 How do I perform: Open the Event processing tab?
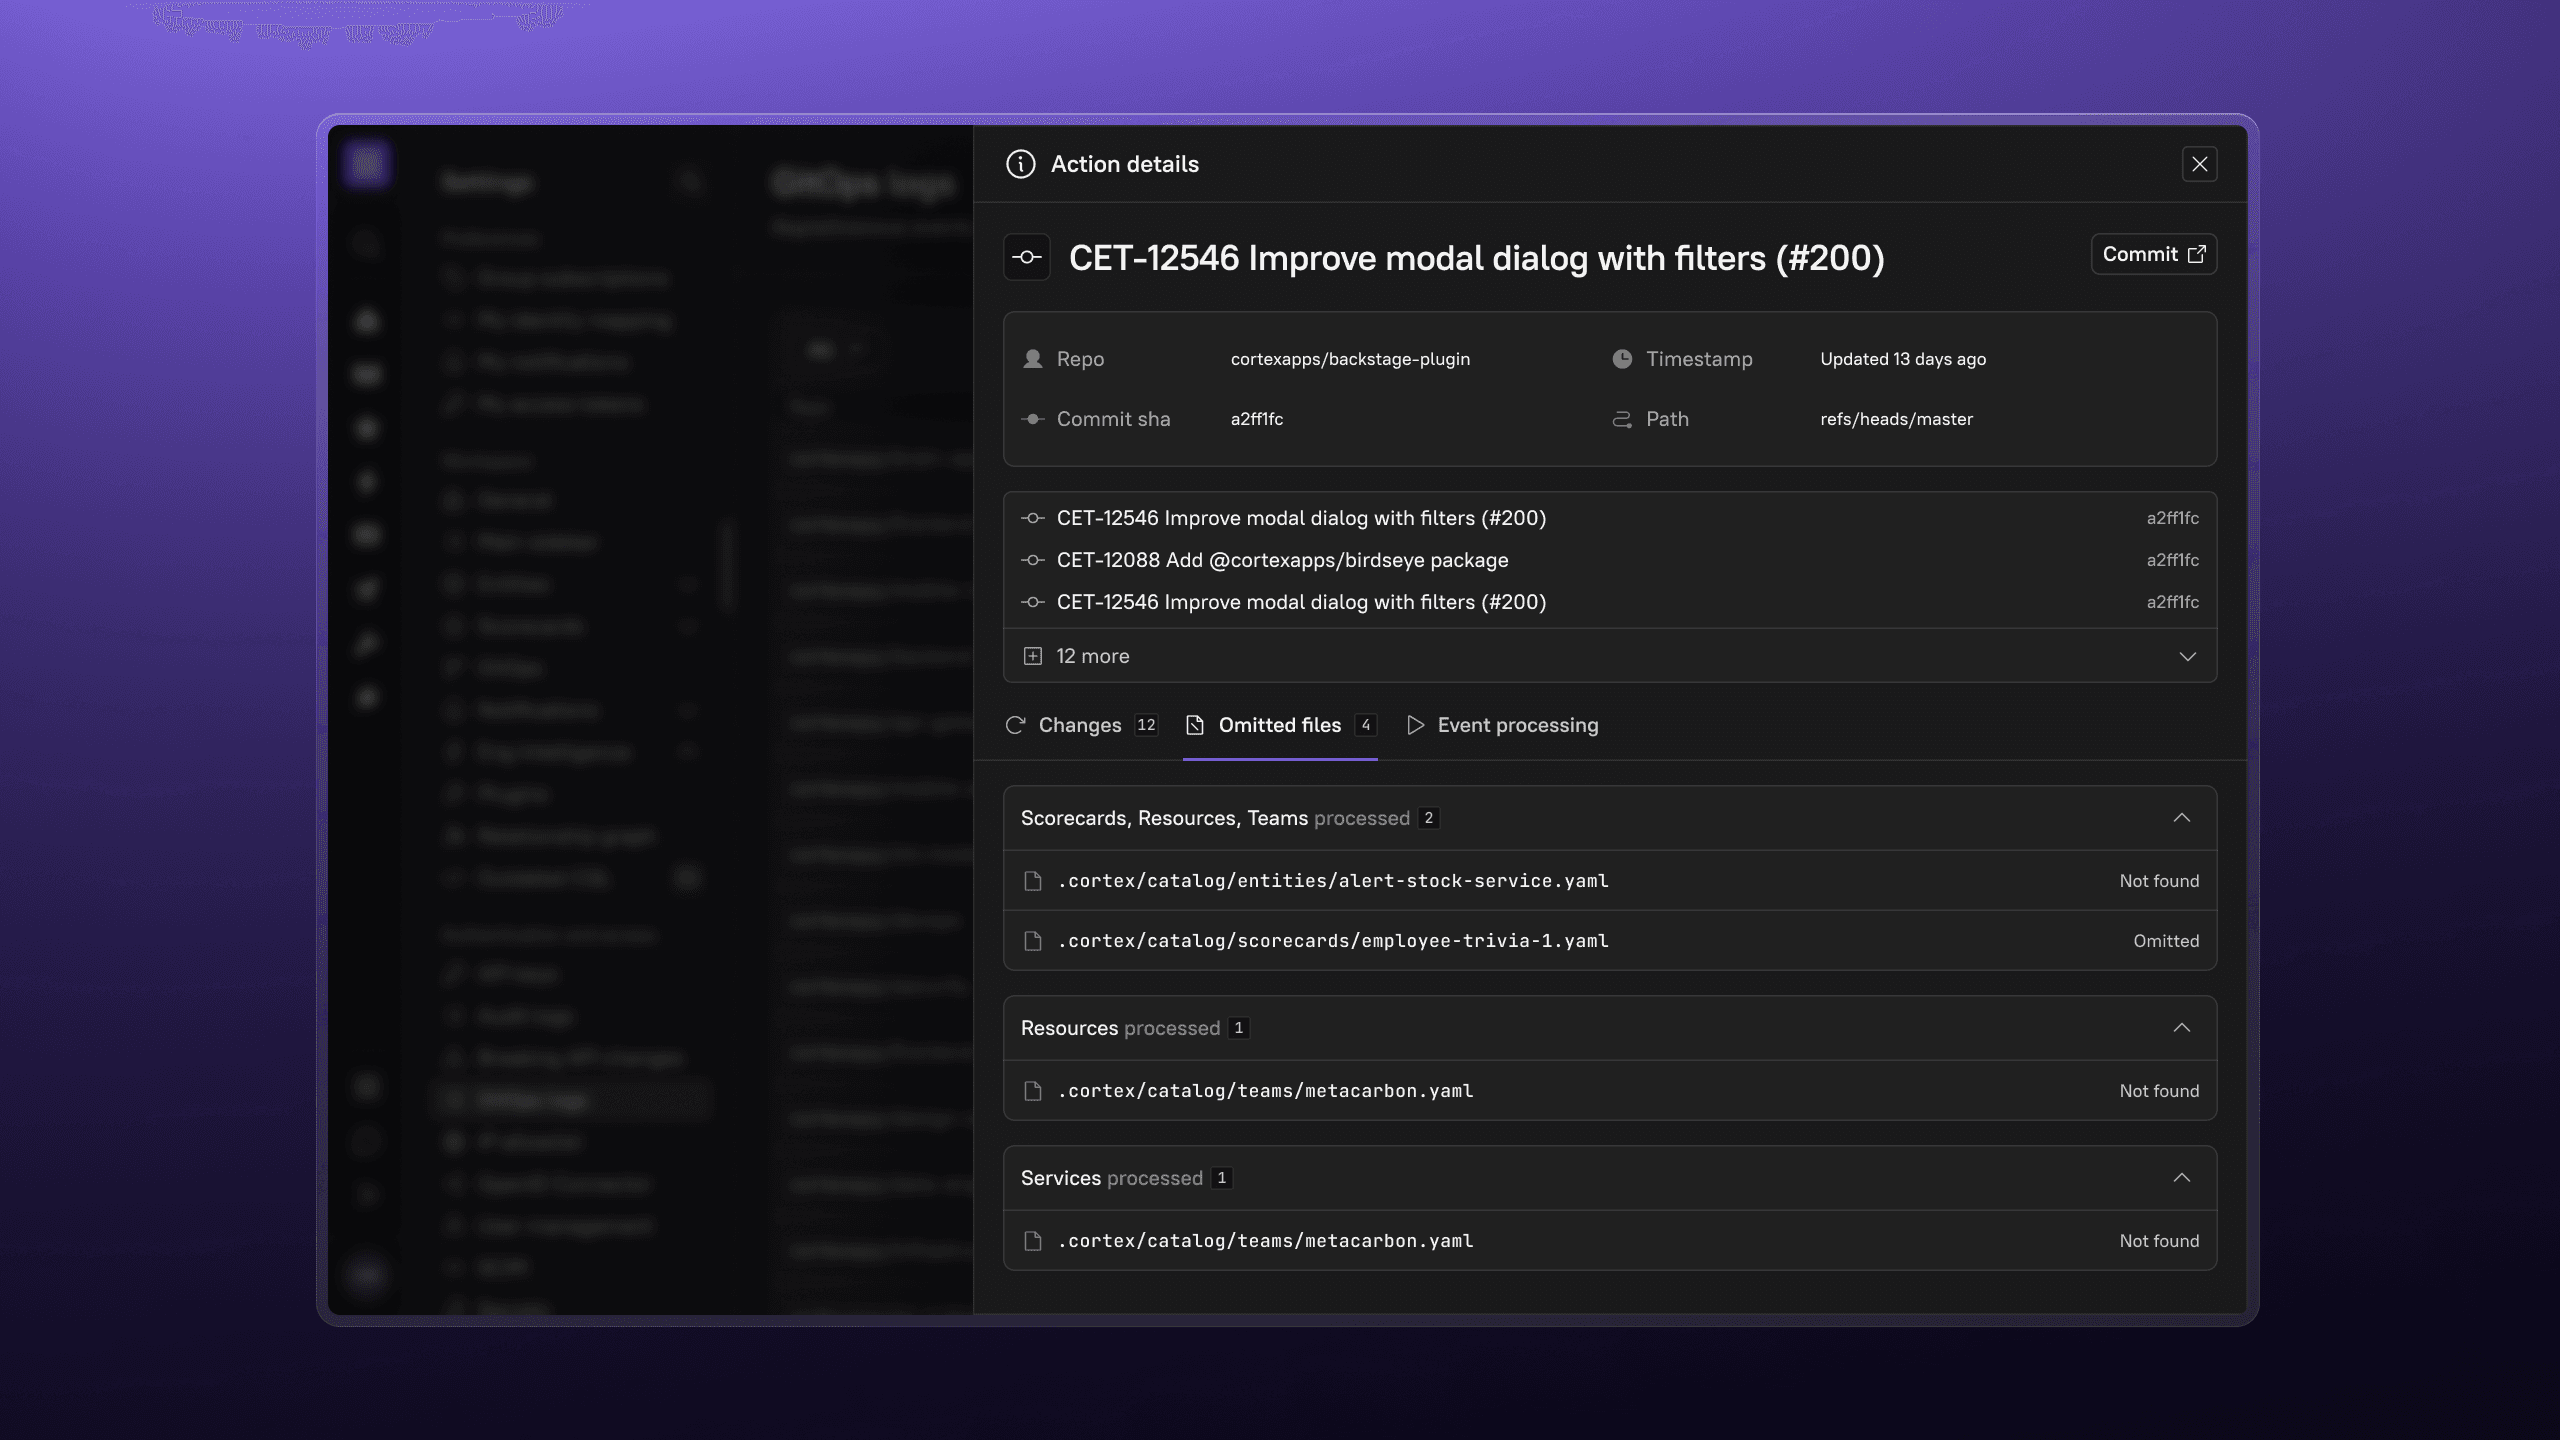click(1502, 725)
